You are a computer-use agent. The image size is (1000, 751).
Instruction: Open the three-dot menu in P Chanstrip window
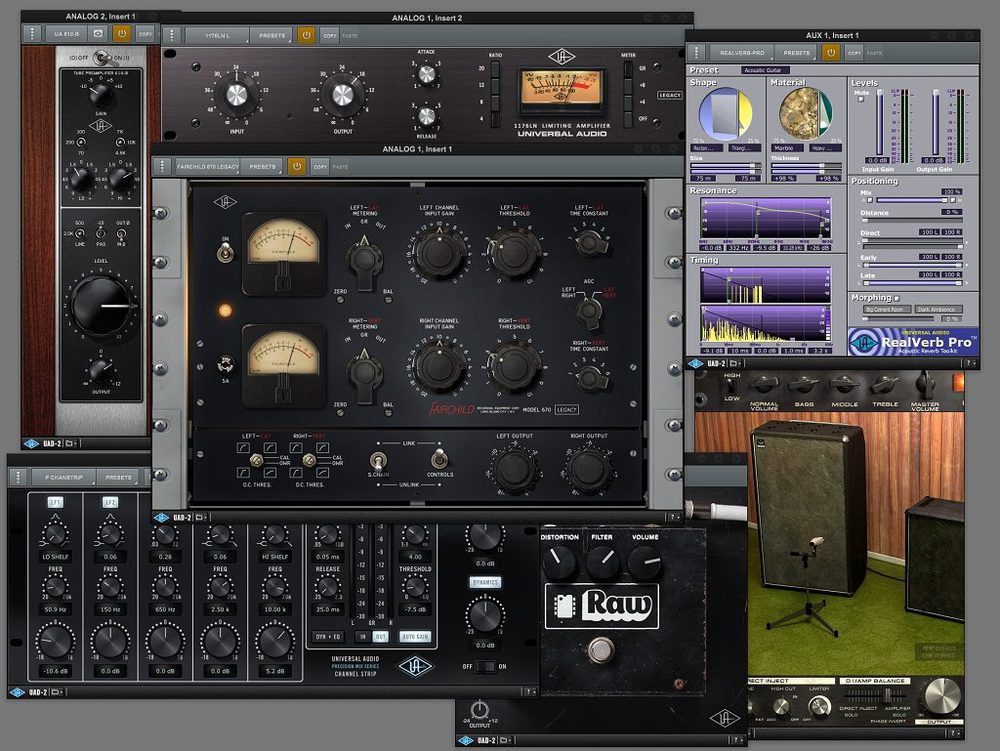tap(18, 477)
